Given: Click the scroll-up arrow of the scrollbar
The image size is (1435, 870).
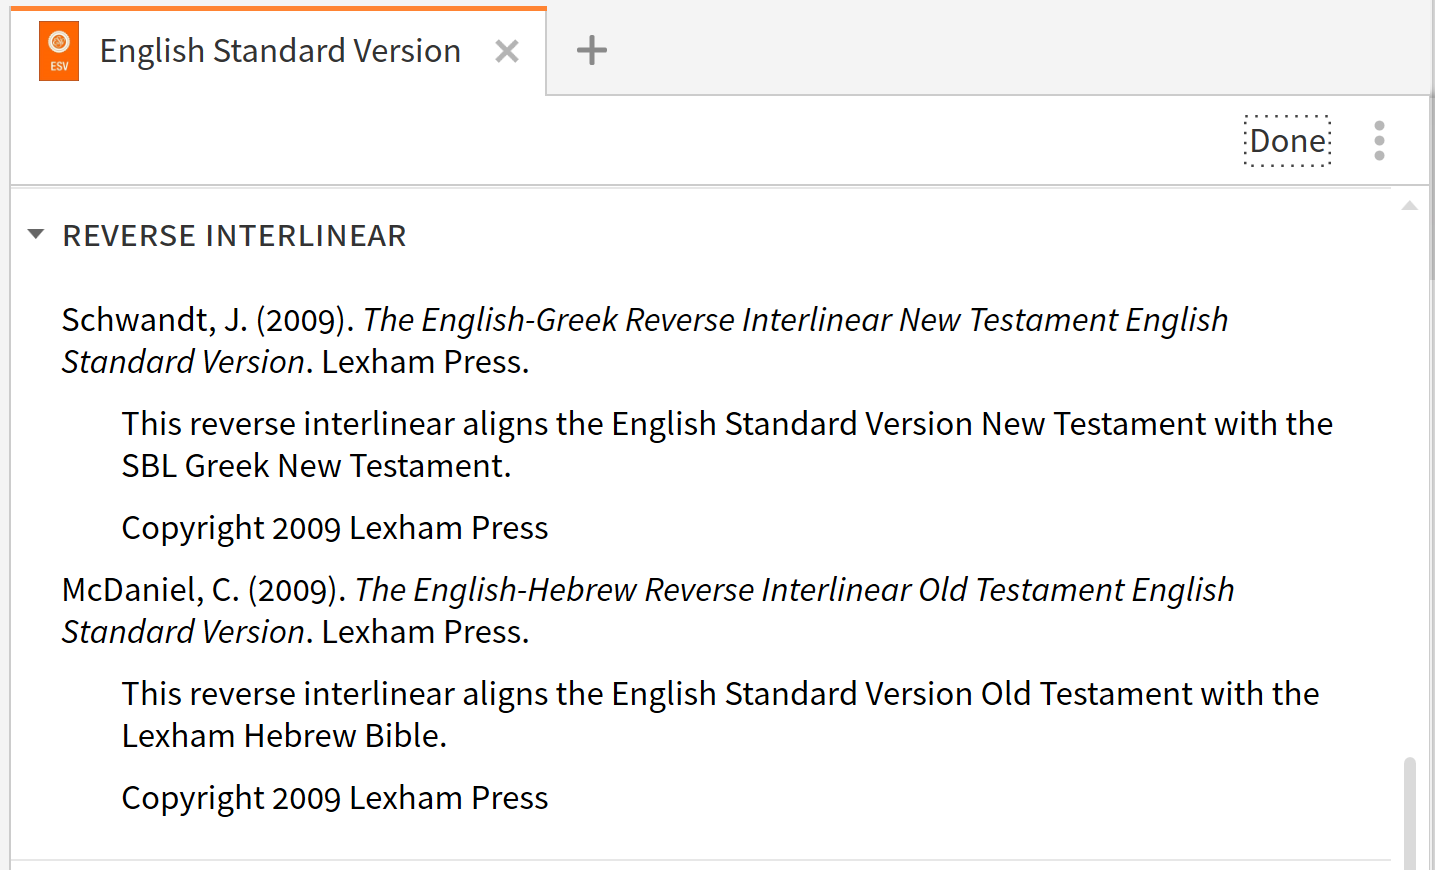Looking at the screenshot, I should point(1410,205).
